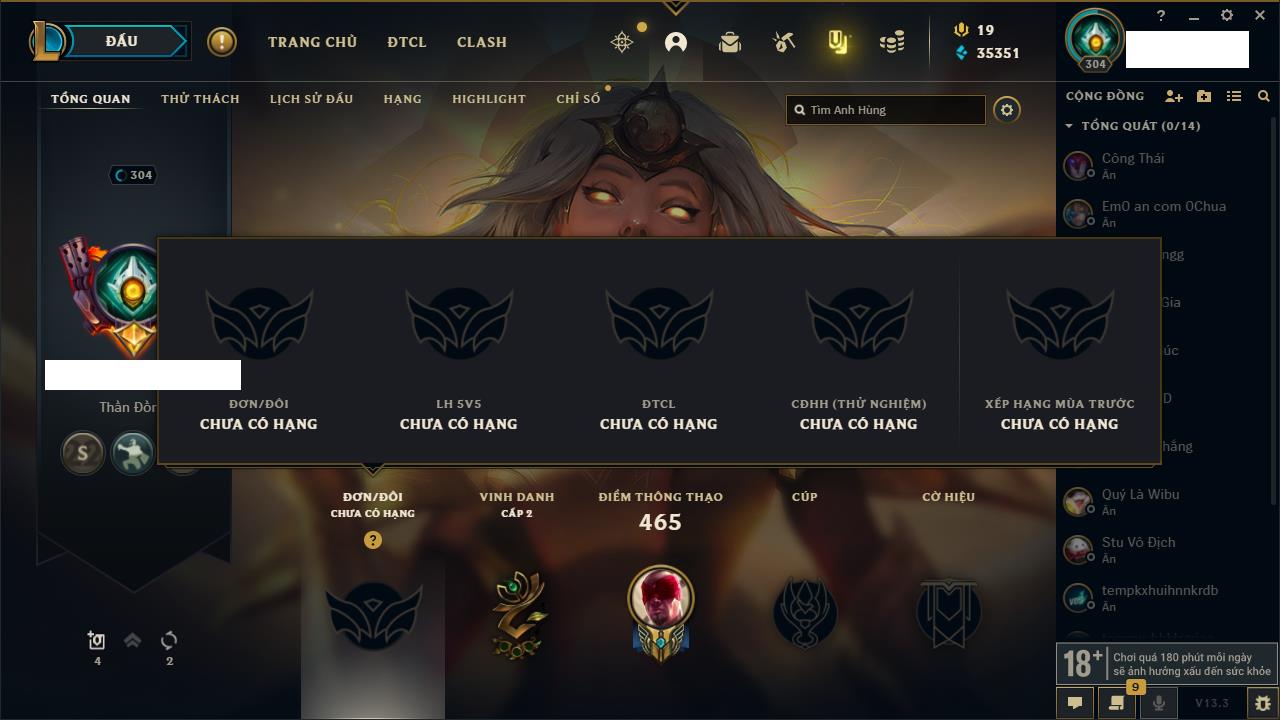Screen dimensions: 1280x720
Task: Open the friend list sort options
Action: click(x=1234, y=96)
